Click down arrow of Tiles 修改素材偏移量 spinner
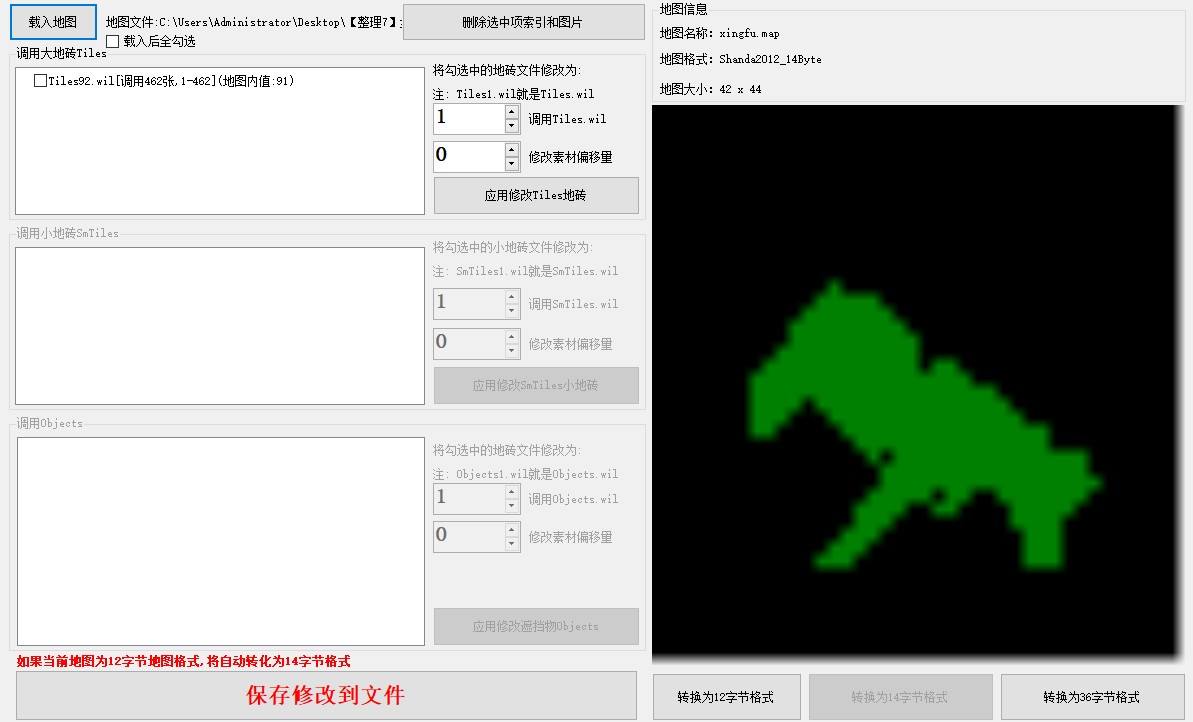1193x722 pixels. pos(512,164)
